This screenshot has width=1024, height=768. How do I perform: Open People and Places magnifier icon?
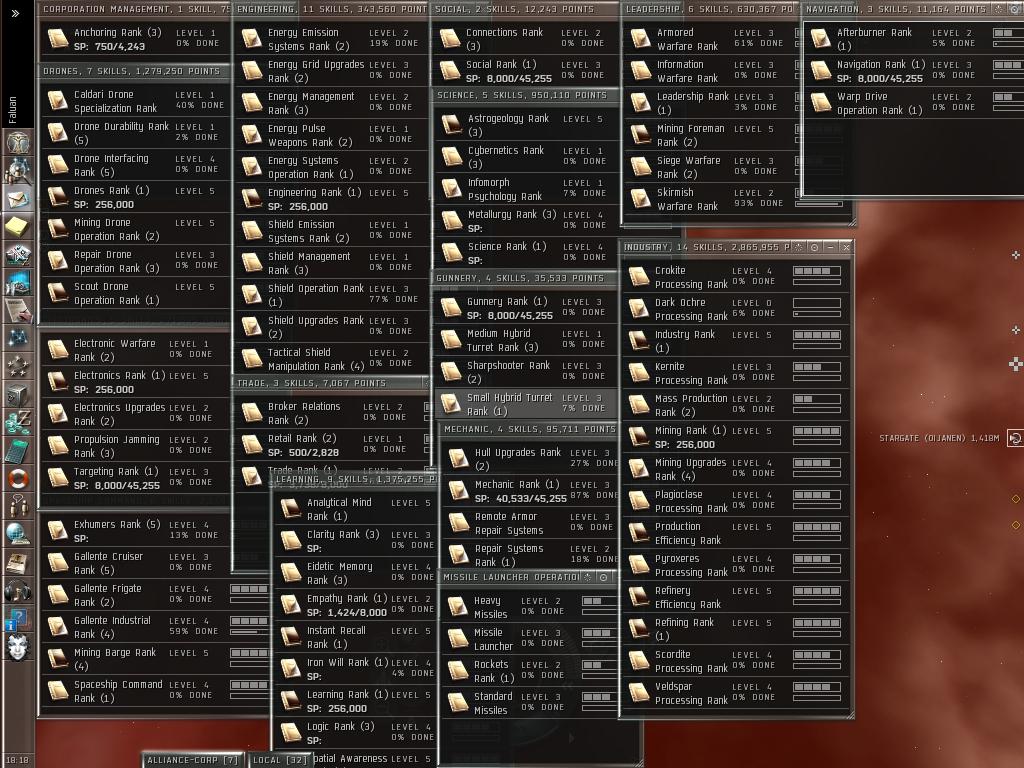tap(18, 170)
